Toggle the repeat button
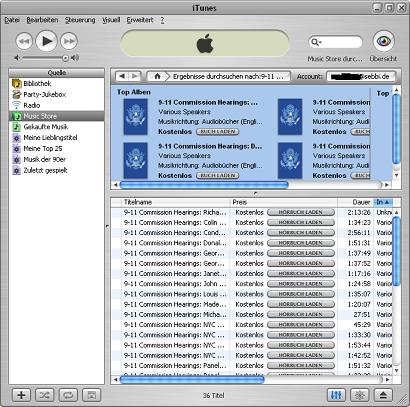Screen dimensions: 410x407 pos(68,395)
